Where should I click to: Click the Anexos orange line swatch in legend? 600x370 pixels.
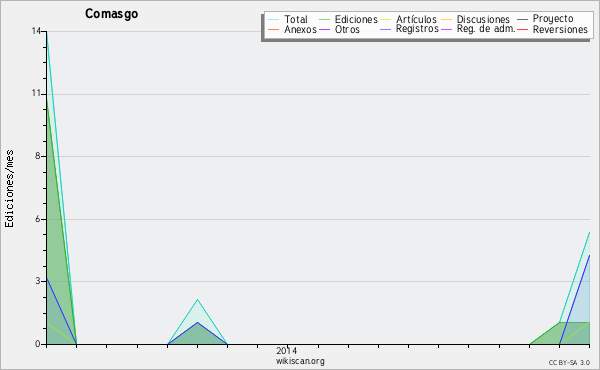point(273,29)
